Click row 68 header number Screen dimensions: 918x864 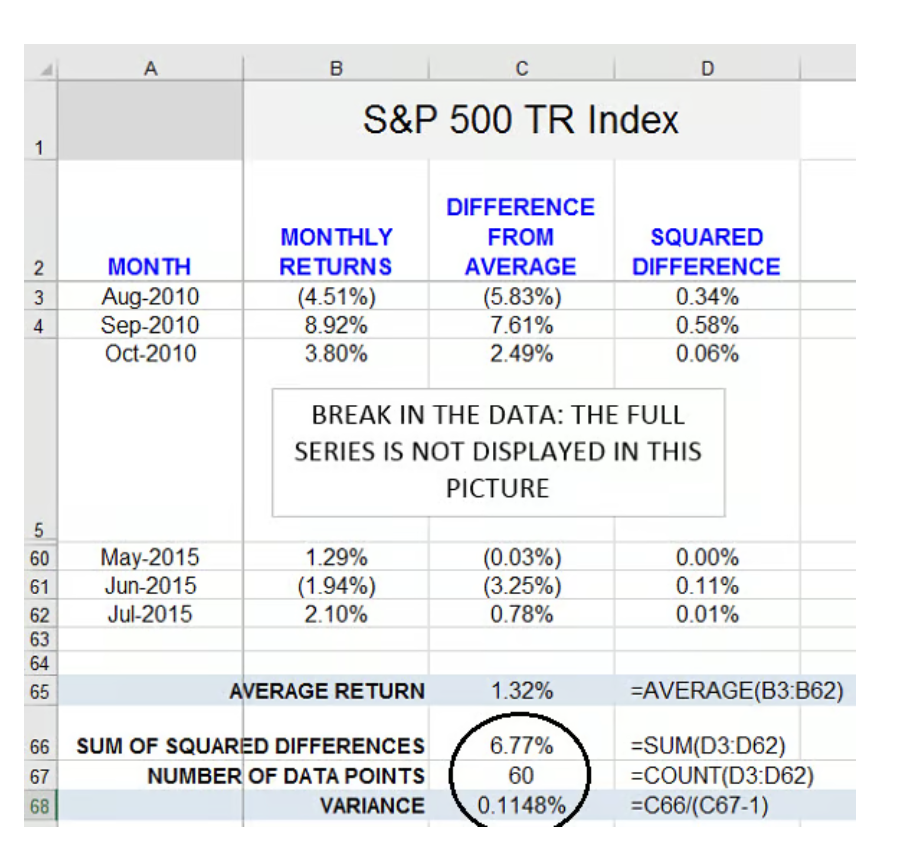tap(38, 806)
